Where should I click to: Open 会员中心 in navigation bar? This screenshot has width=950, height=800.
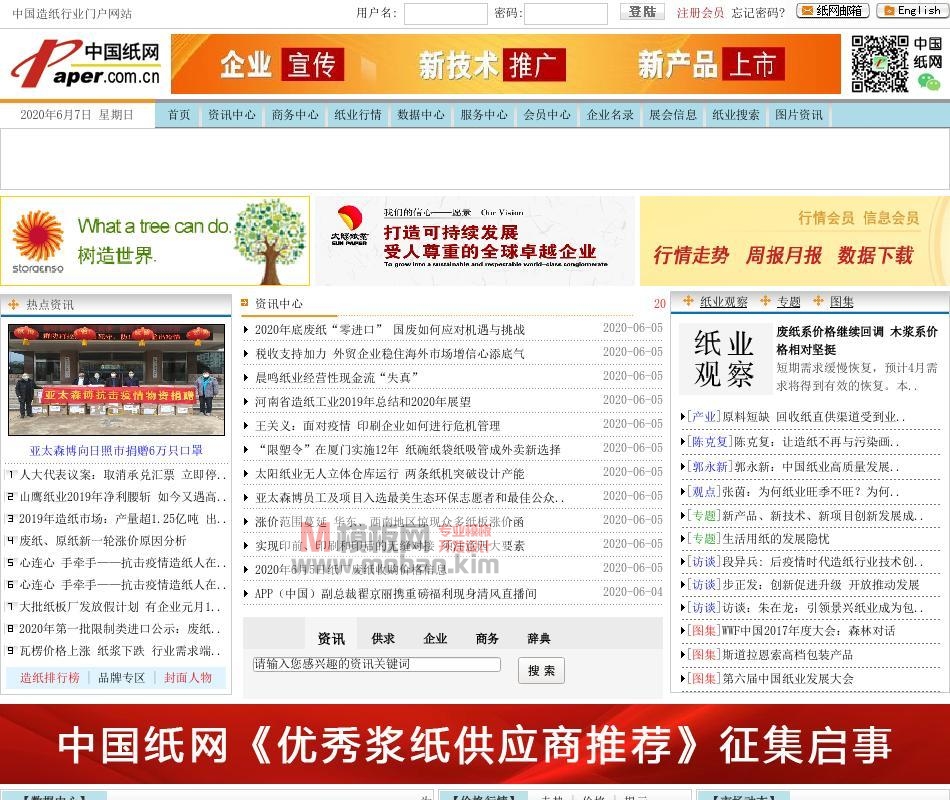tap(546, 115)
